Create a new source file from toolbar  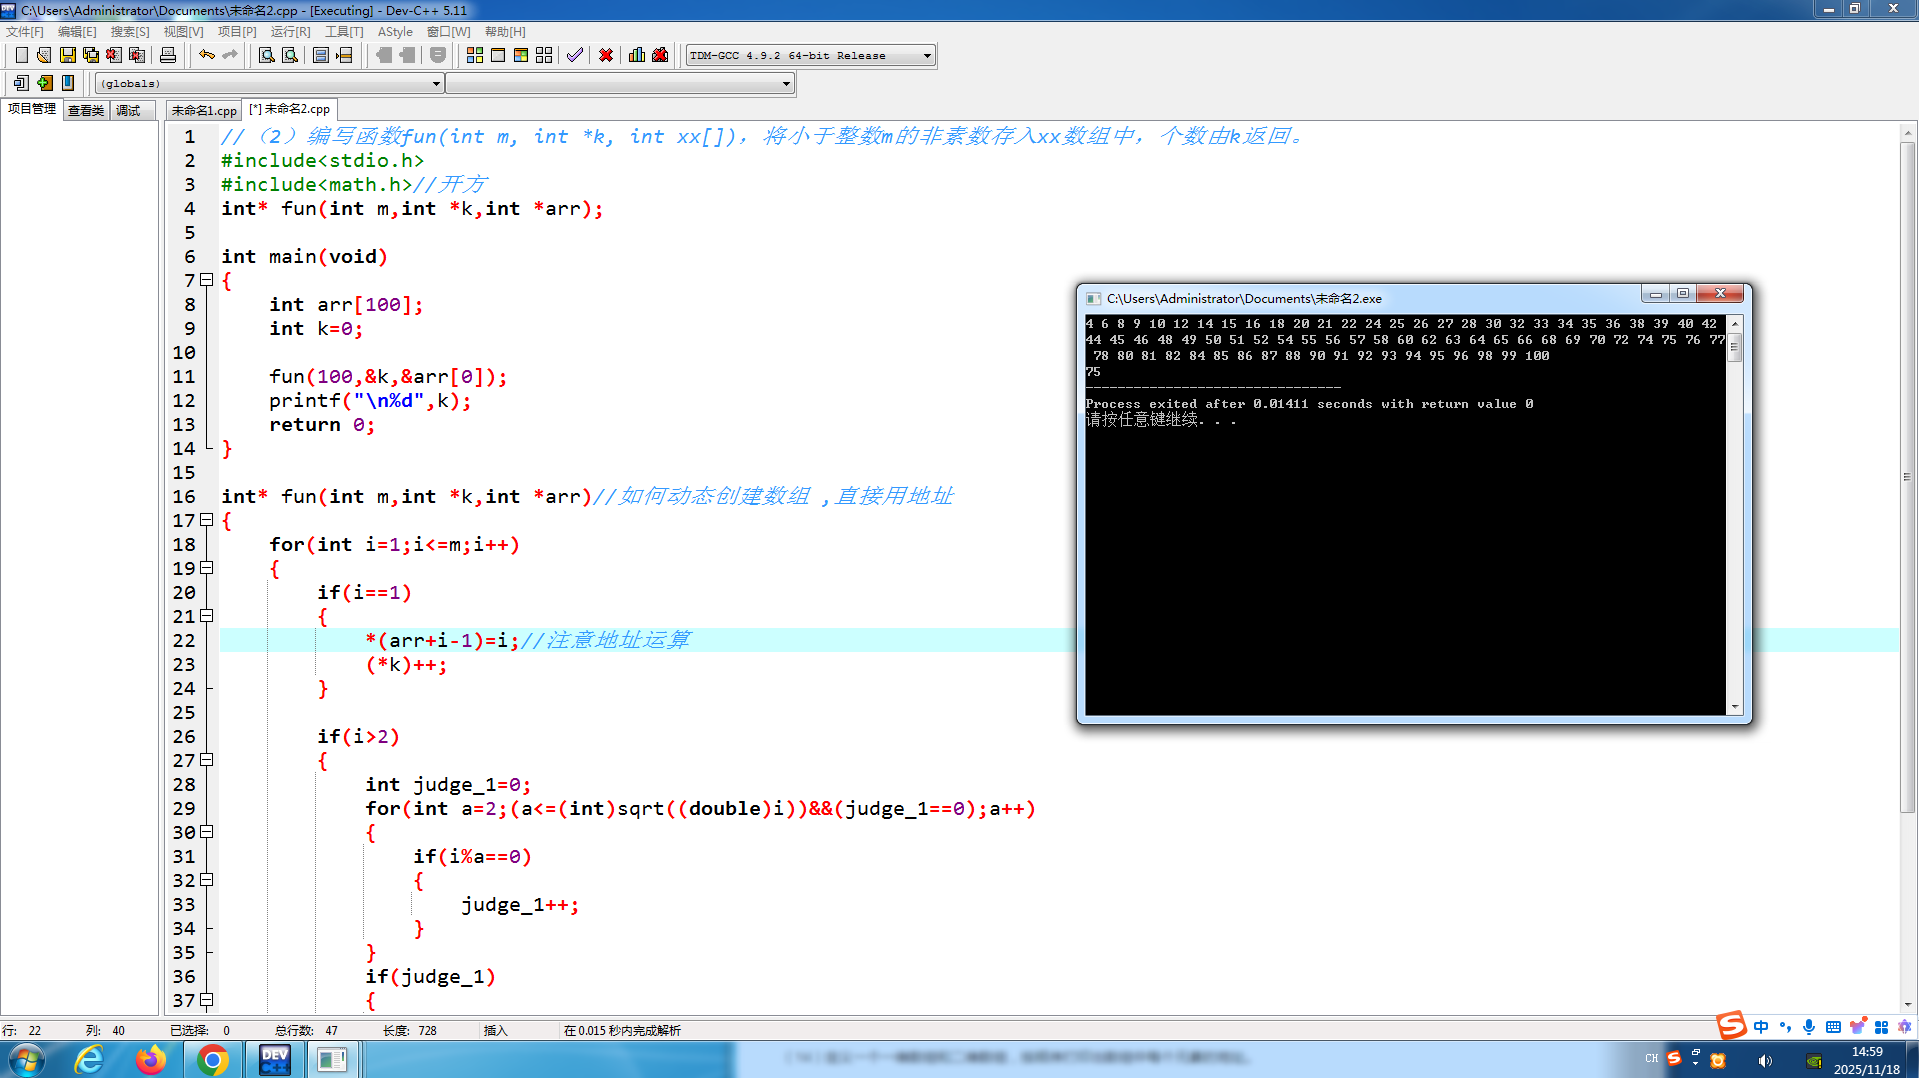pyautogui.click(x=21, y=55)
